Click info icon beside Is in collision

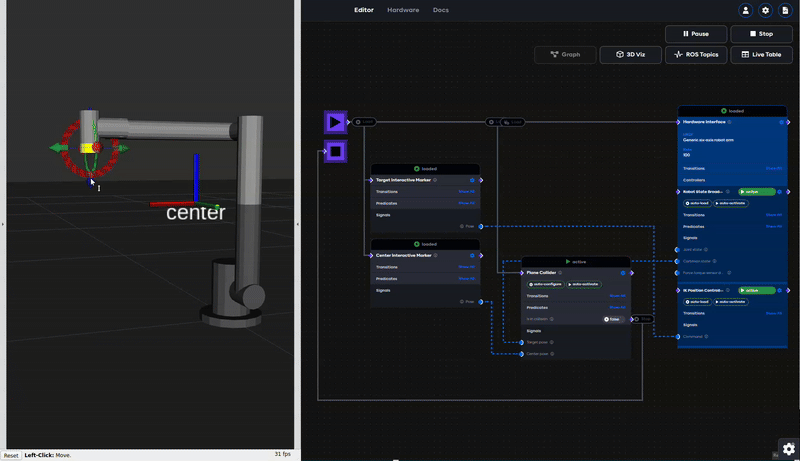552,319
